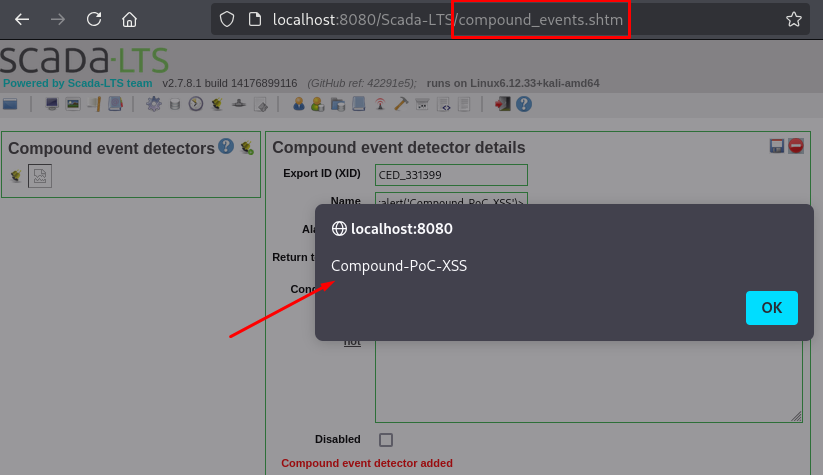This screenshot has width=823, height=475.
Task: Add a new compound event detector
Action: click(247, 148)
